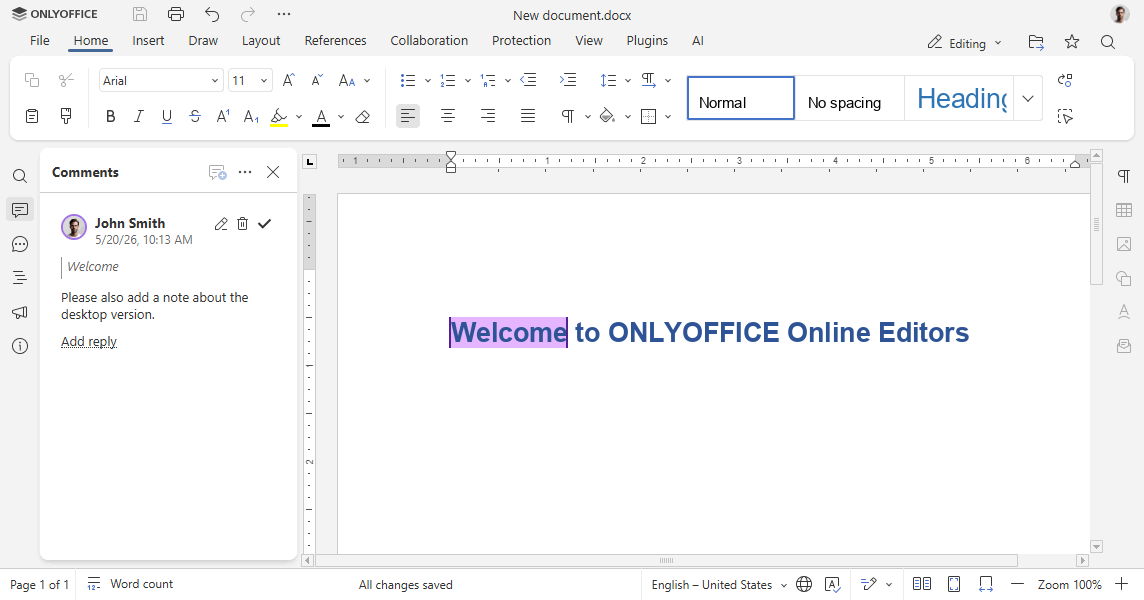Expand the borders dropdown arrow
This screenshot has width=1144, height=600.
[668, 116]
